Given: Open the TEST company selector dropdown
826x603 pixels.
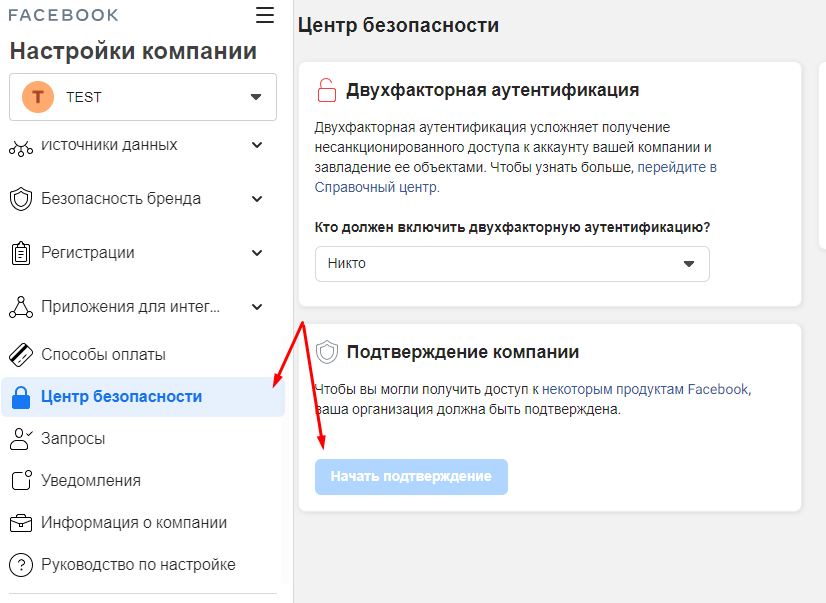Looking at the screenshot, I should [x=143, y=97].
